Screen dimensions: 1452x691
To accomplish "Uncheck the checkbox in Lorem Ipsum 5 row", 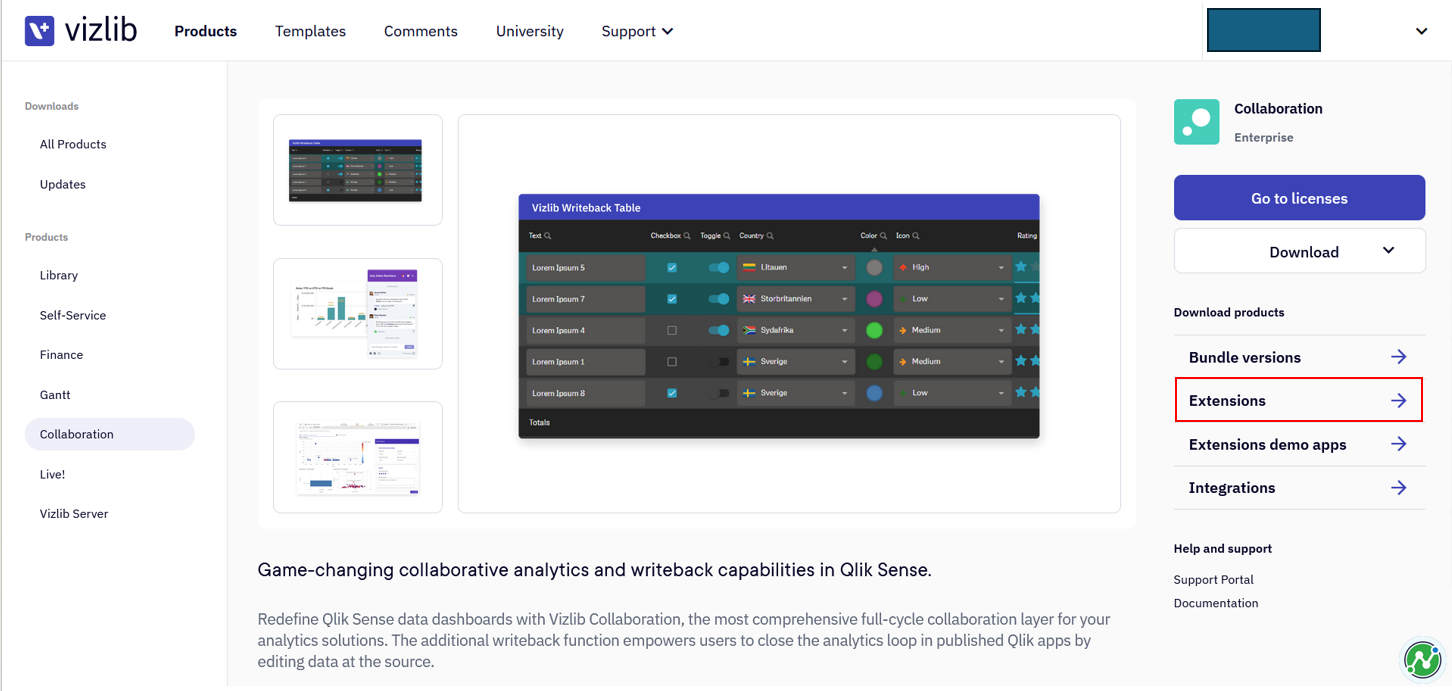I will [672, 268].
